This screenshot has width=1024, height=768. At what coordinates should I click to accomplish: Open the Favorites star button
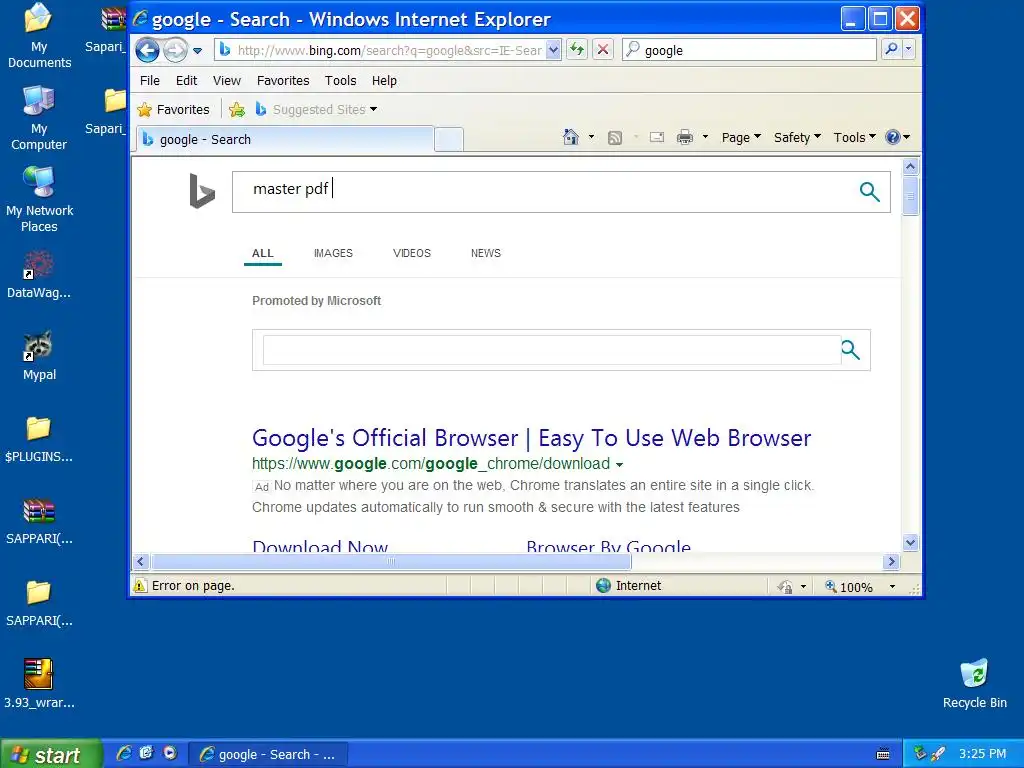coord(174,110)
